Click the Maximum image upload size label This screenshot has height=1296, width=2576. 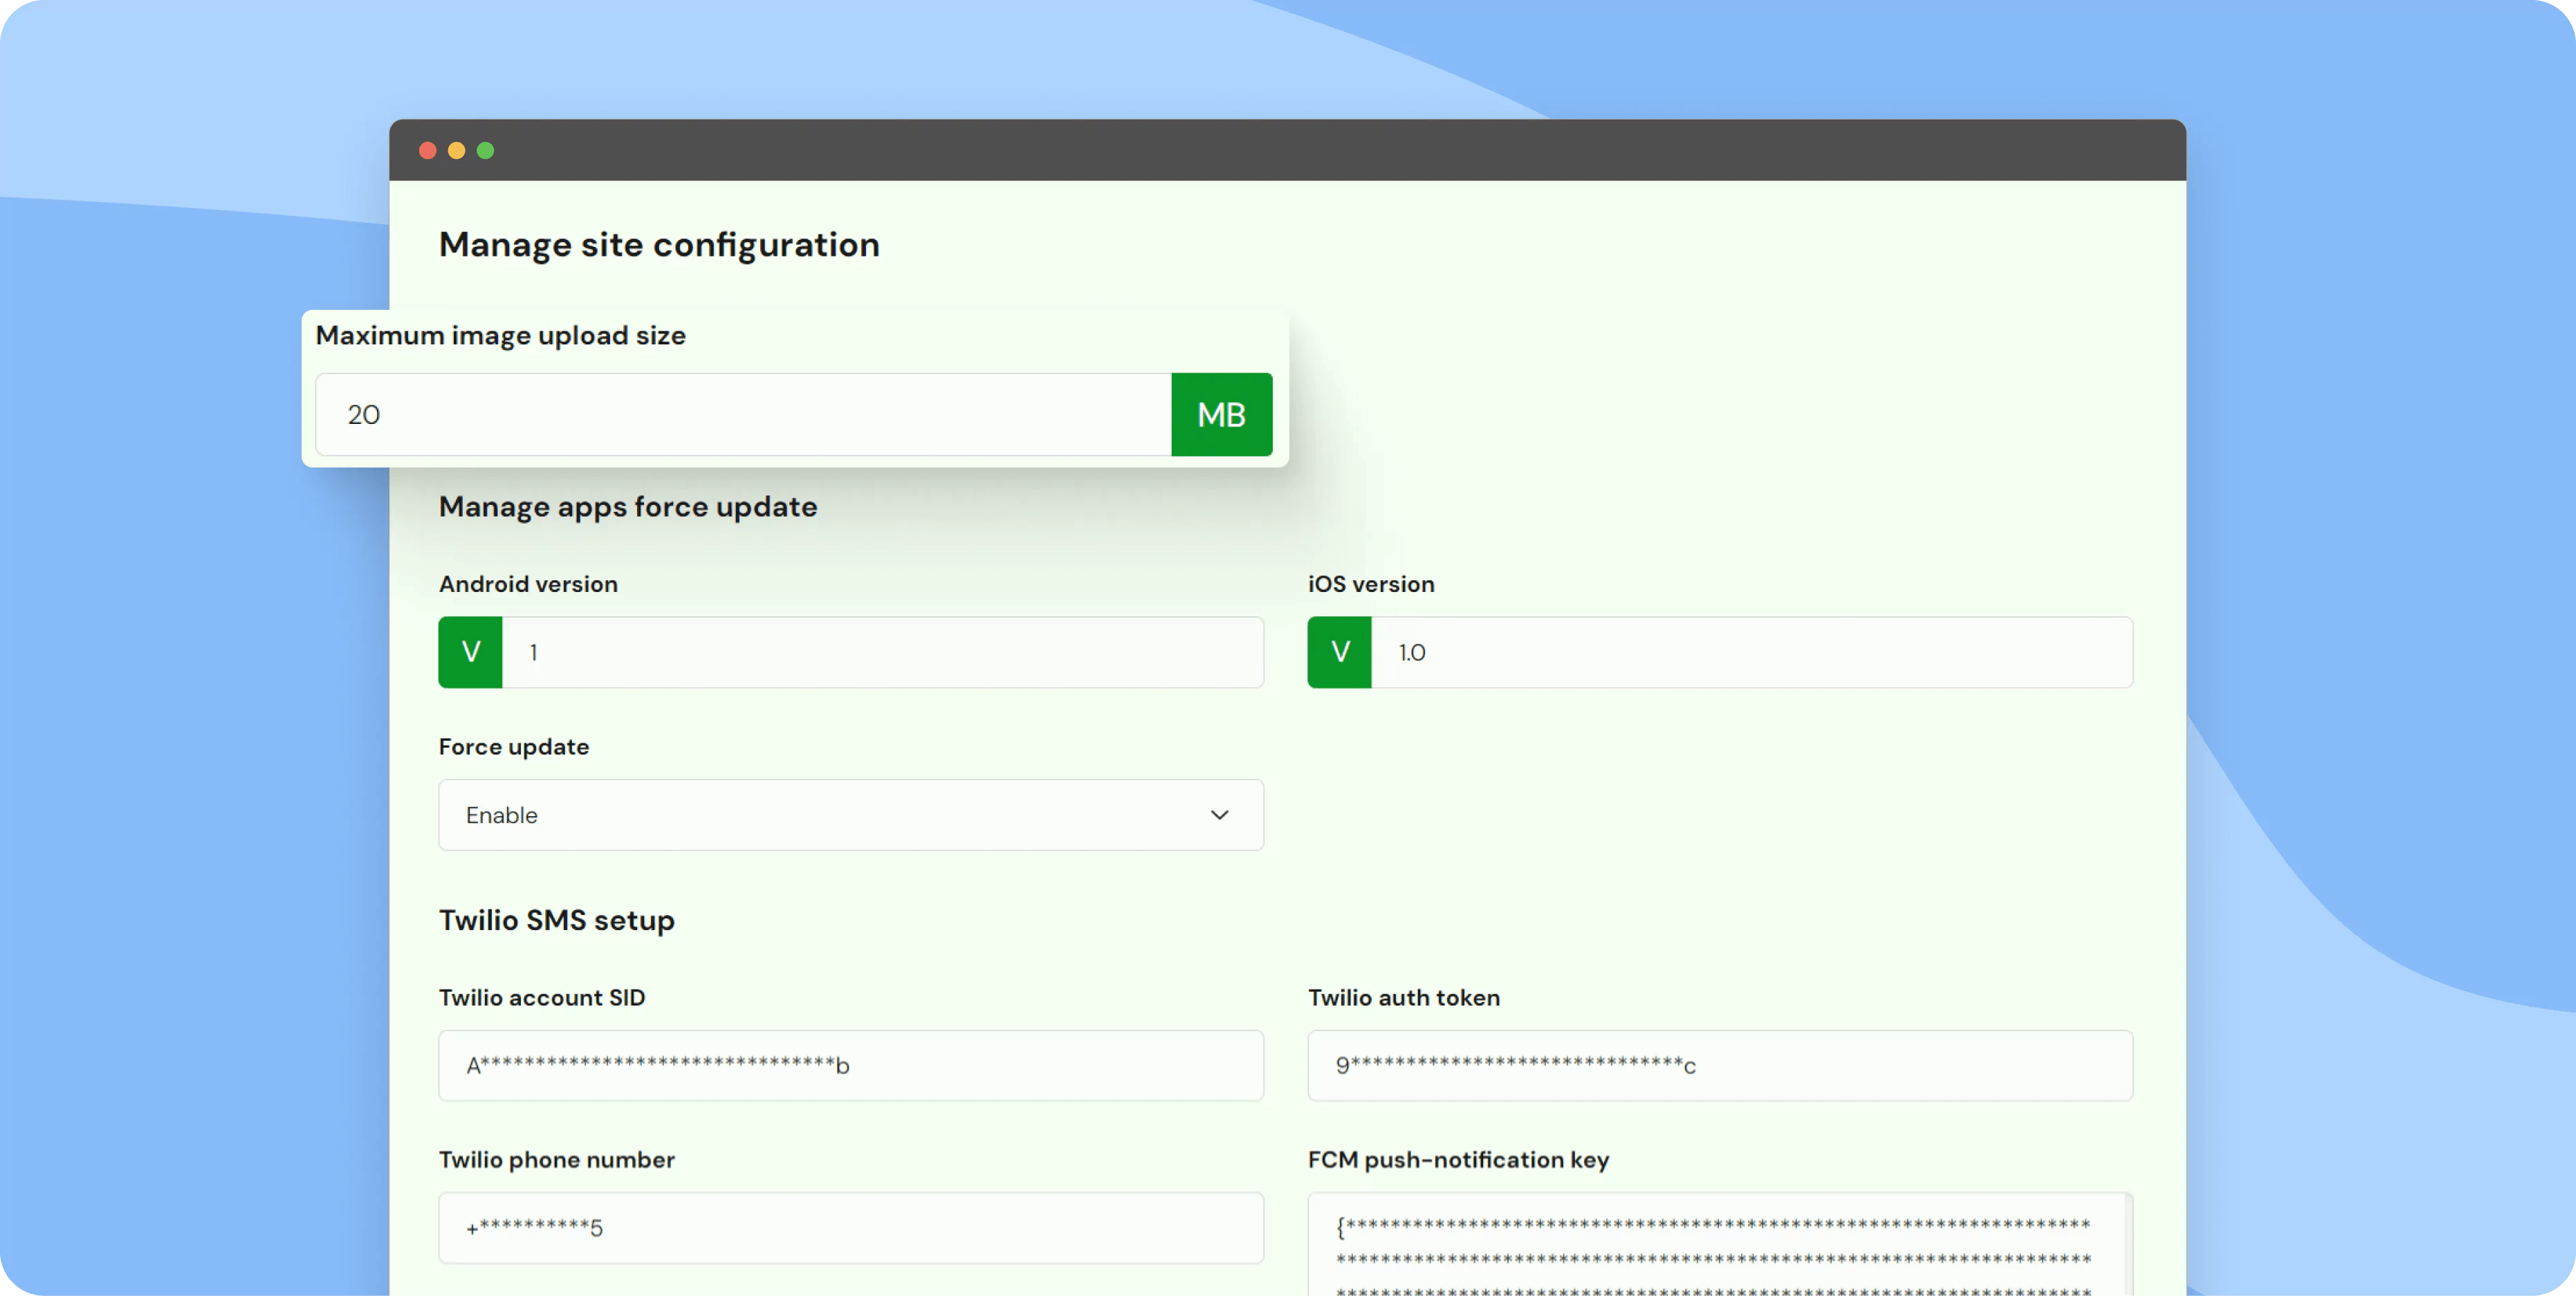(x=501, y=336)
